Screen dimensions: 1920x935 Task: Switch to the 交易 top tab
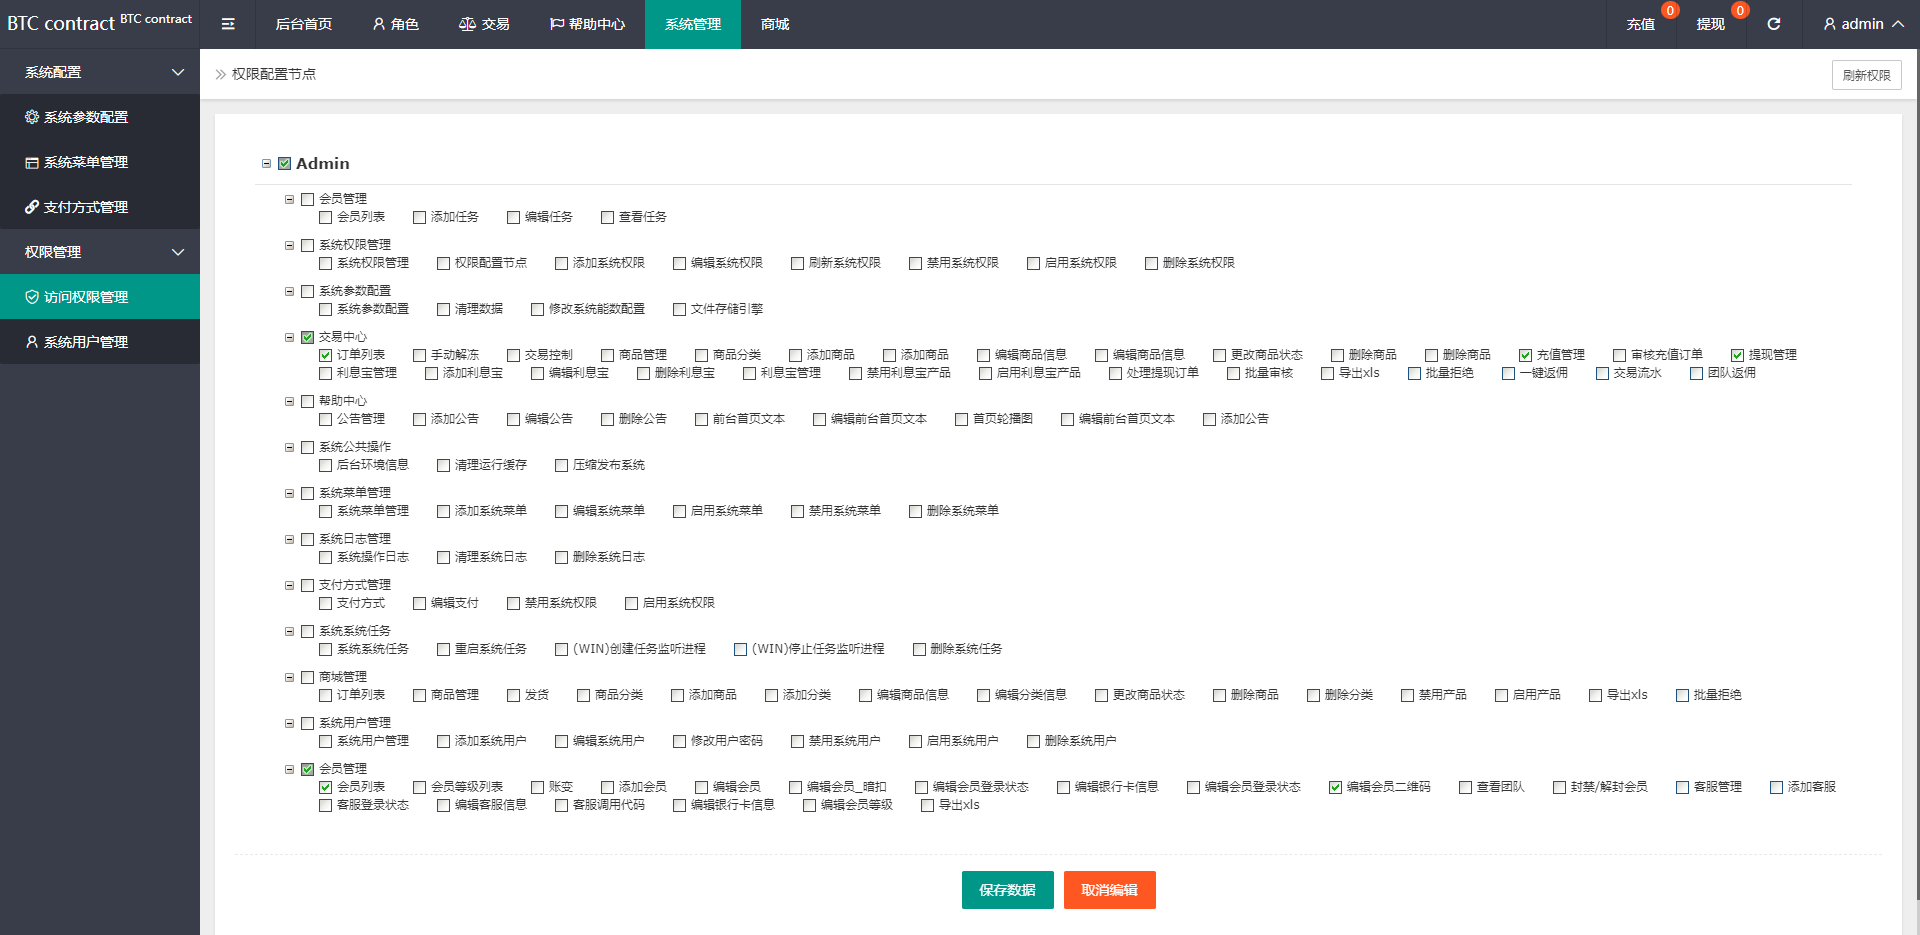click(x=484, y=24)
